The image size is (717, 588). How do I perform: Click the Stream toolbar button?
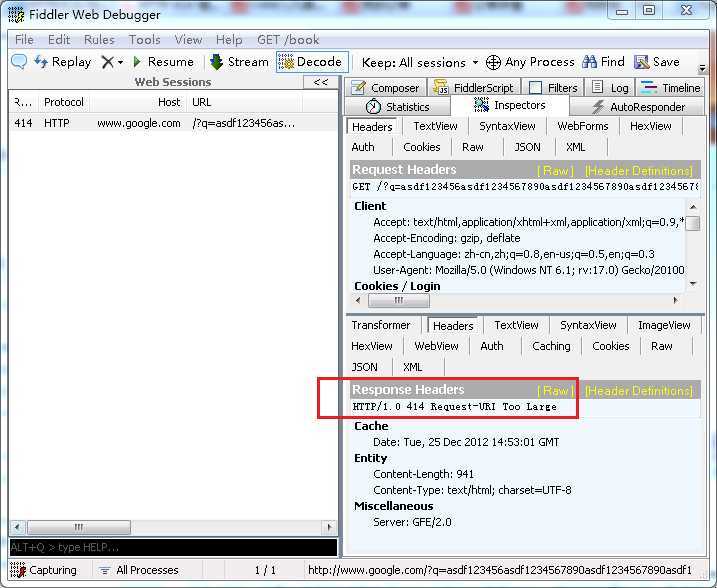pos(238,62)
